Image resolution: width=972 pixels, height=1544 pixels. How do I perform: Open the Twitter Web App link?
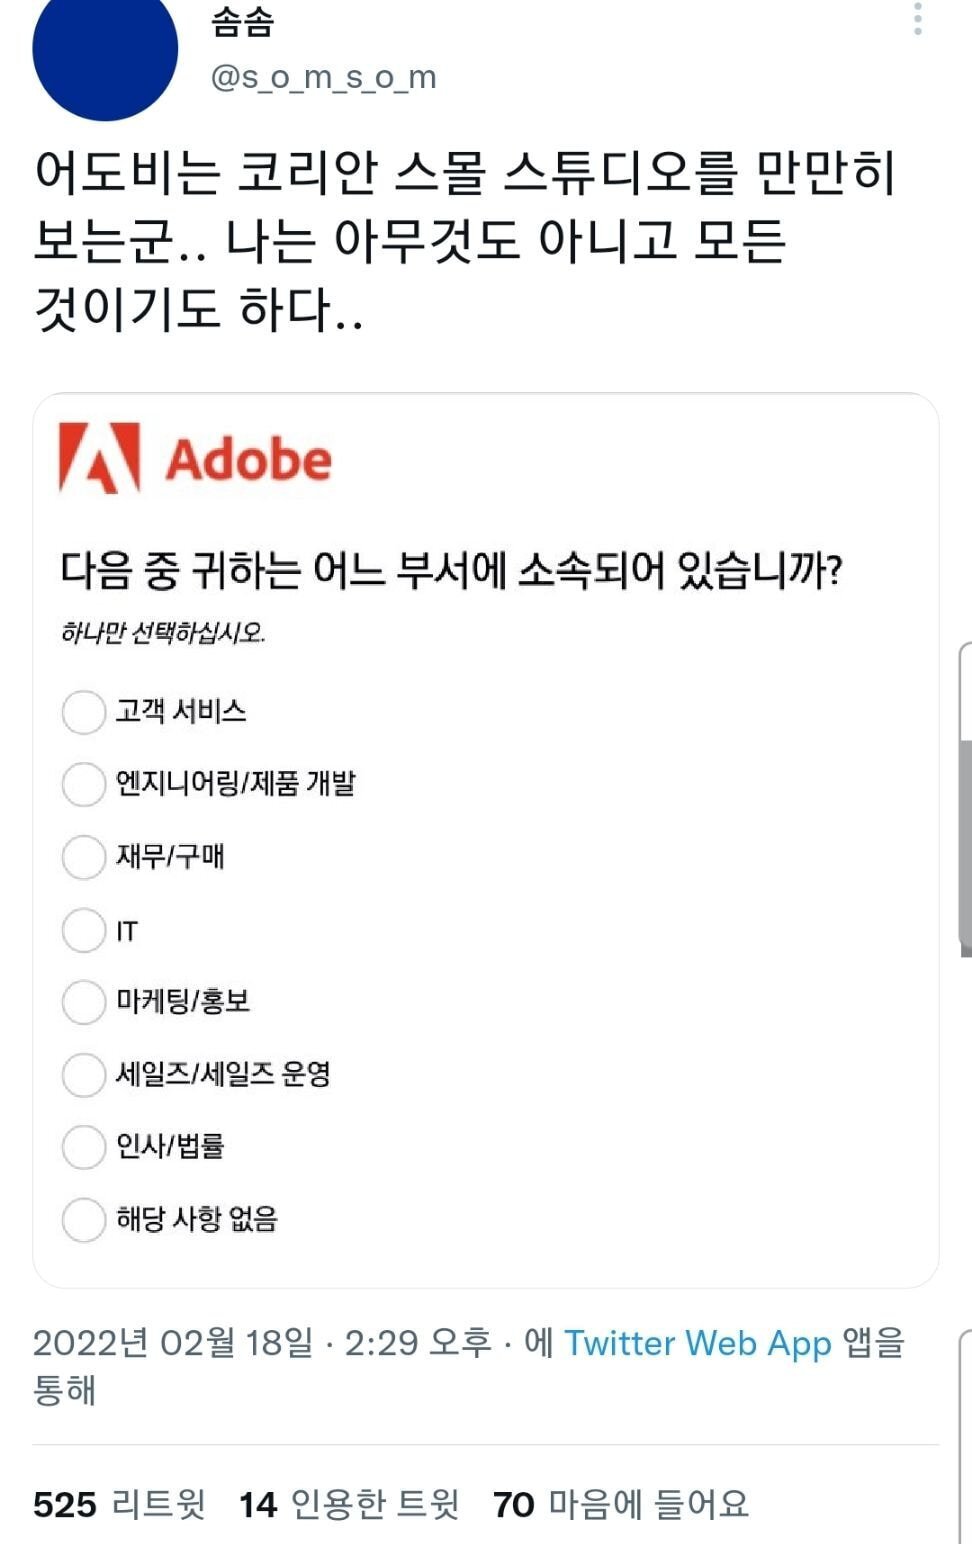click(x=697, y=1343)
